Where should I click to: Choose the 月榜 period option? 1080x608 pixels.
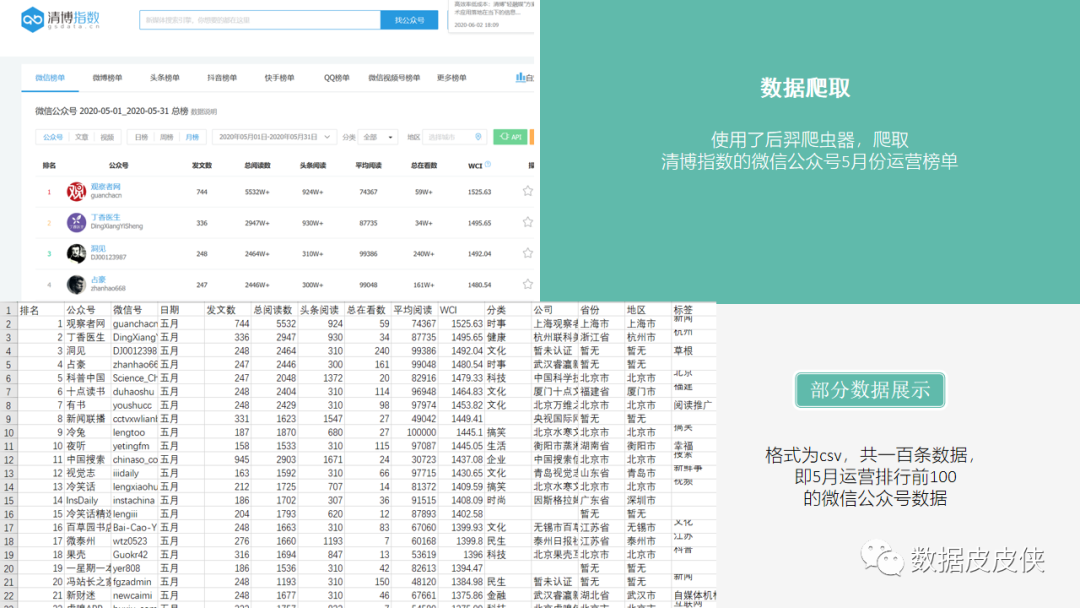coord(192,137)
